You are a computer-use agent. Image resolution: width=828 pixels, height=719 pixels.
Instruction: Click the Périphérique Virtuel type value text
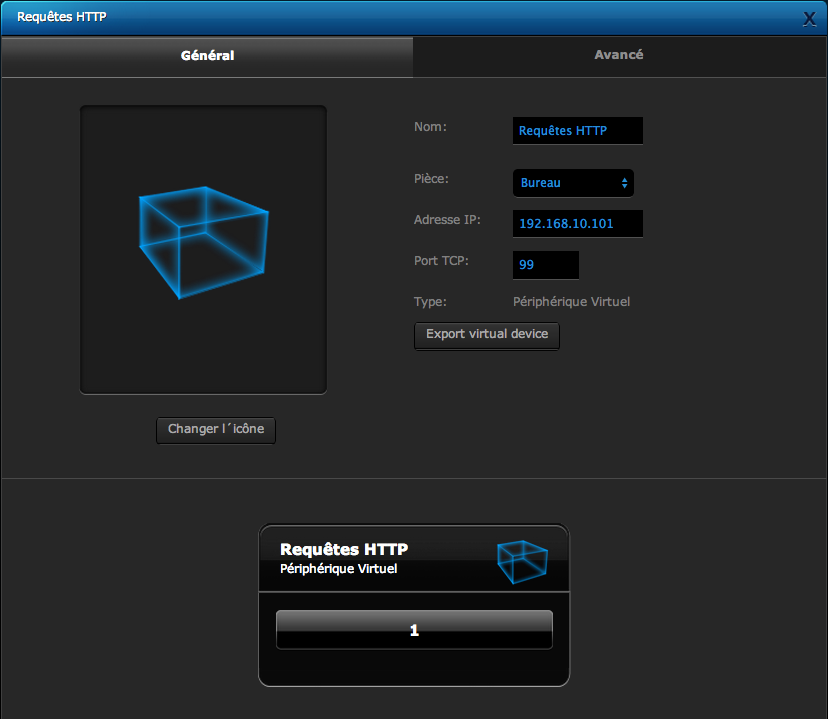(x=571, y=301)
